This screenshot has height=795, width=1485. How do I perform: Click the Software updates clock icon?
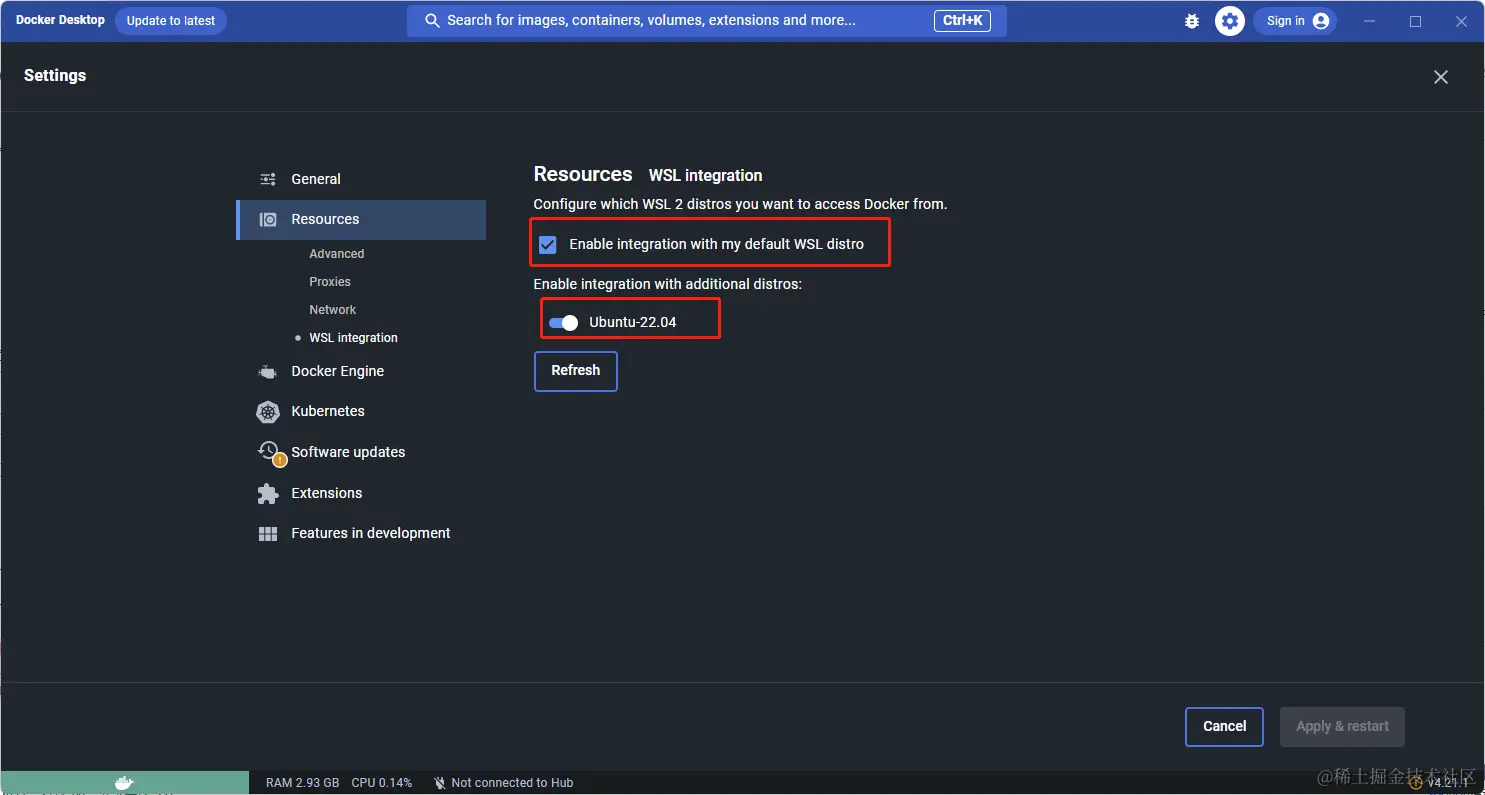270,452
